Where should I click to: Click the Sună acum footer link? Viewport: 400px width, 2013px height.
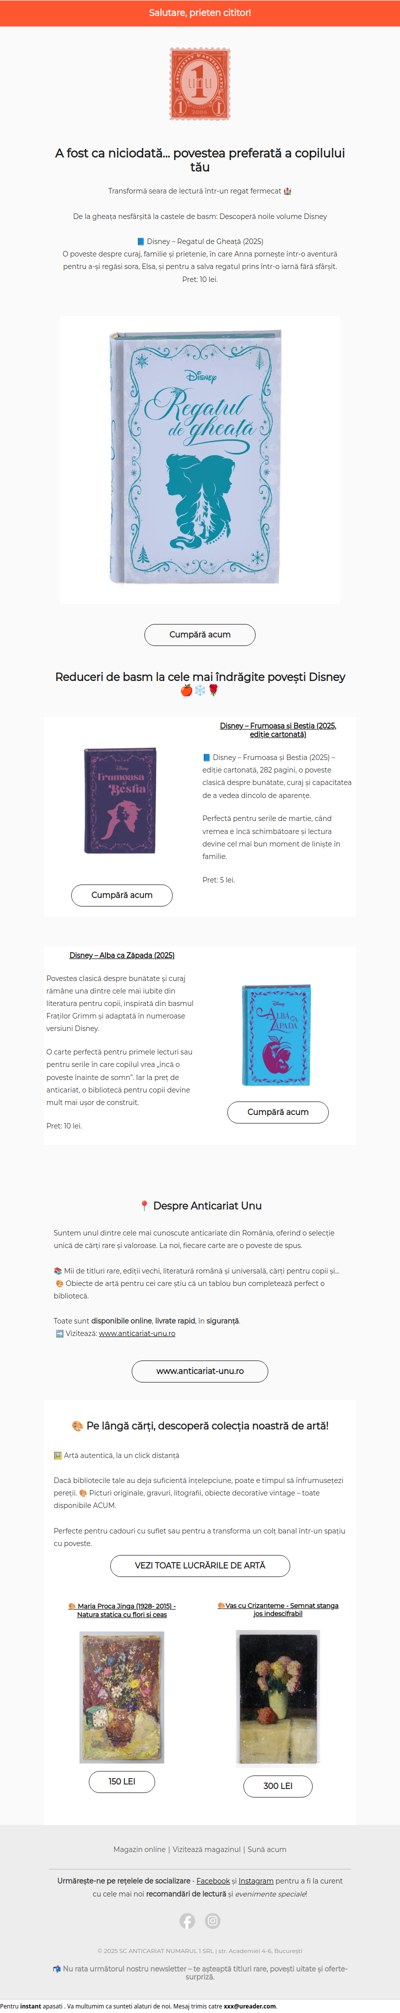(267, 1849)
